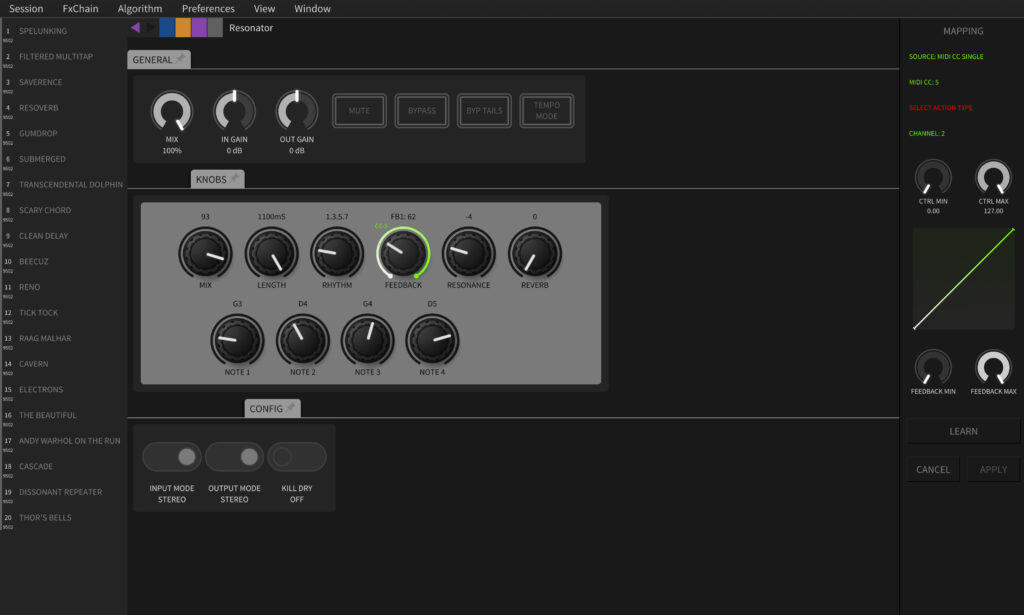Viewport: 1024px width, 615px height.
Task: Select the orange color swatch
Action: (183, 28)
